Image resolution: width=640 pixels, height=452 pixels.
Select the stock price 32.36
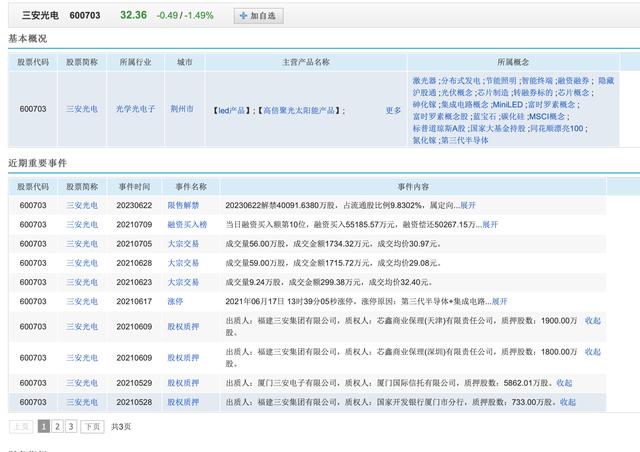point(133,15)
